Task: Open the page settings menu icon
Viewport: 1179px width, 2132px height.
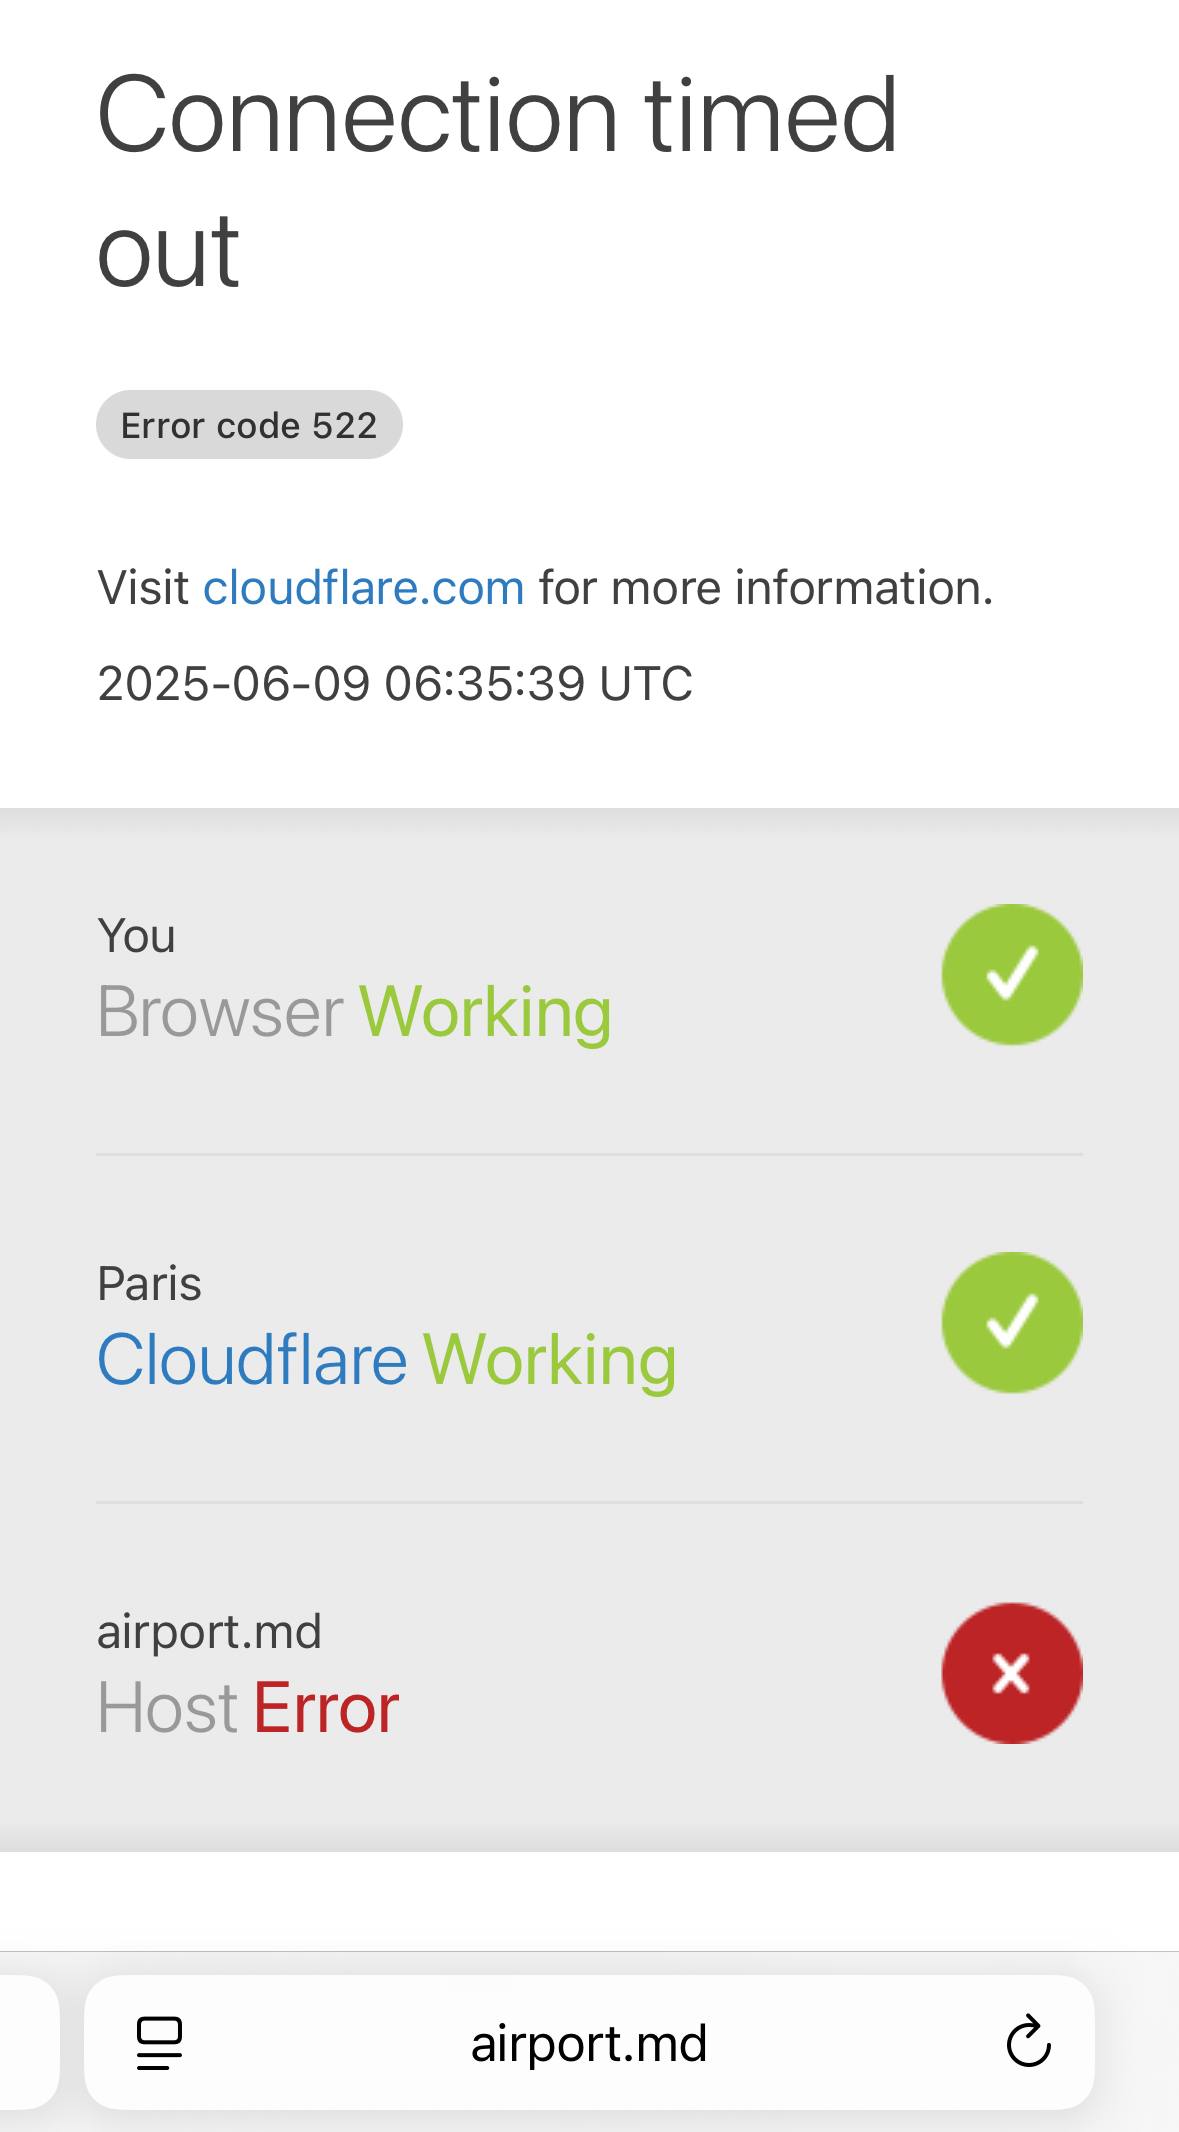Action: pos(159,2043)
